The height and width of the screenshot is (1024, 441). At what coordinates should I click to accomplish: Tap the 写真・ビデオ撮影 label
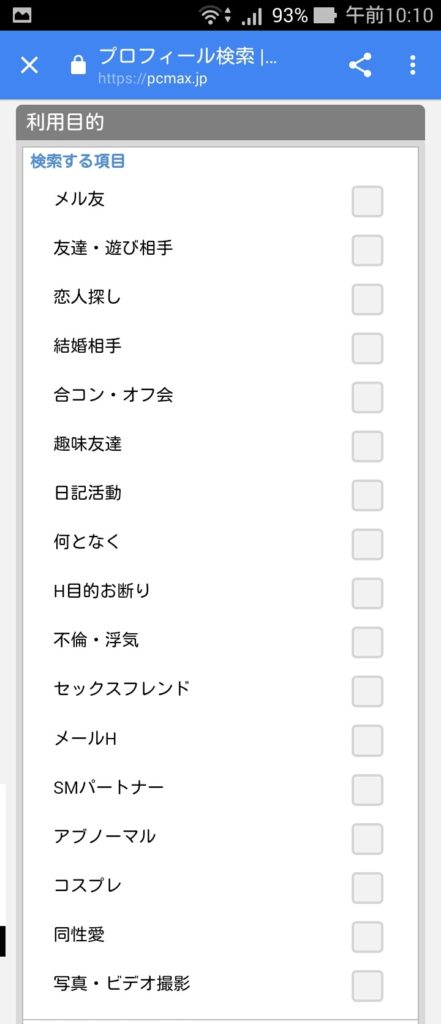[122, 983]
